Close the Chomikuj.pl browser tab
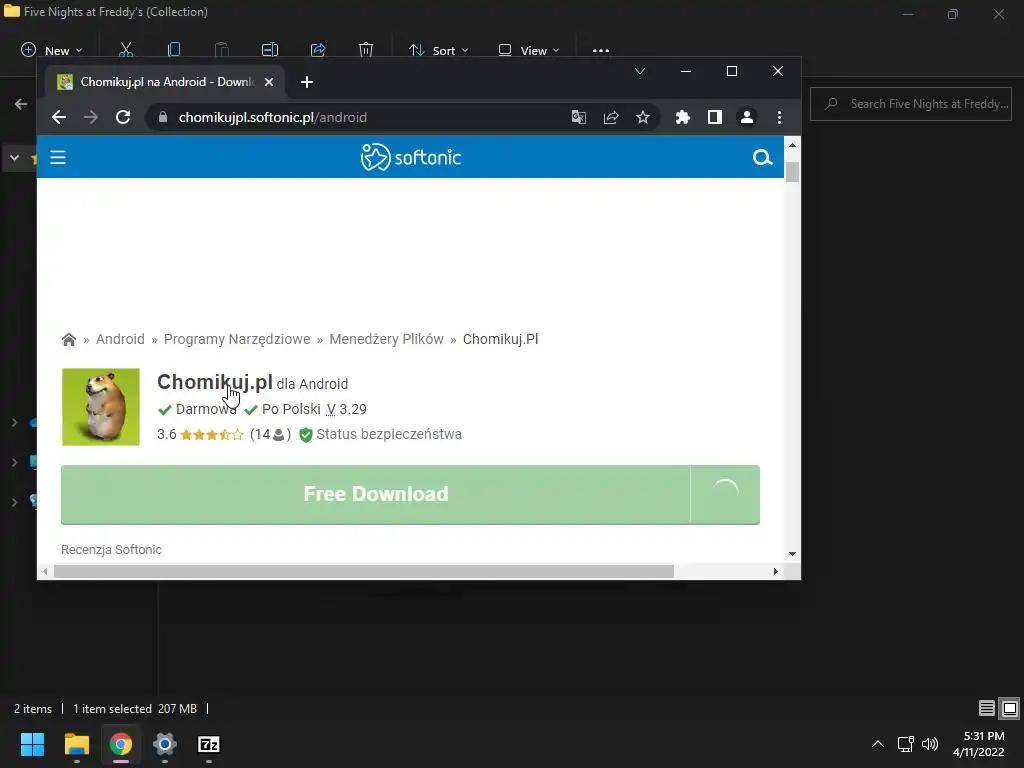The image size is (1024, 768). pyautogui.click(x=269, y=82)
